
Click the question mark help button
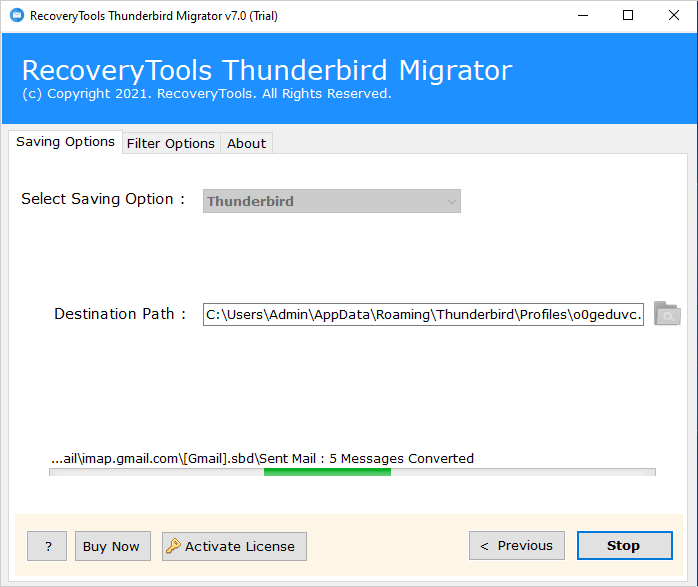[x=47, y=546]
